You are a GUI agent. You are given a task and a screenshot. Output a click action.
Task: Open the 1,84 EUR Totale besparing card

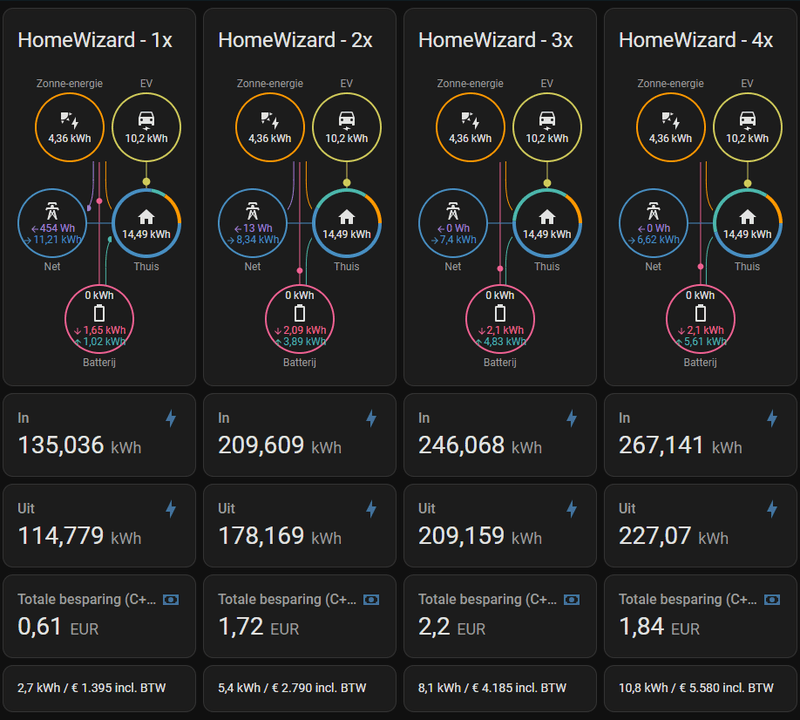[x=700, y=615]
